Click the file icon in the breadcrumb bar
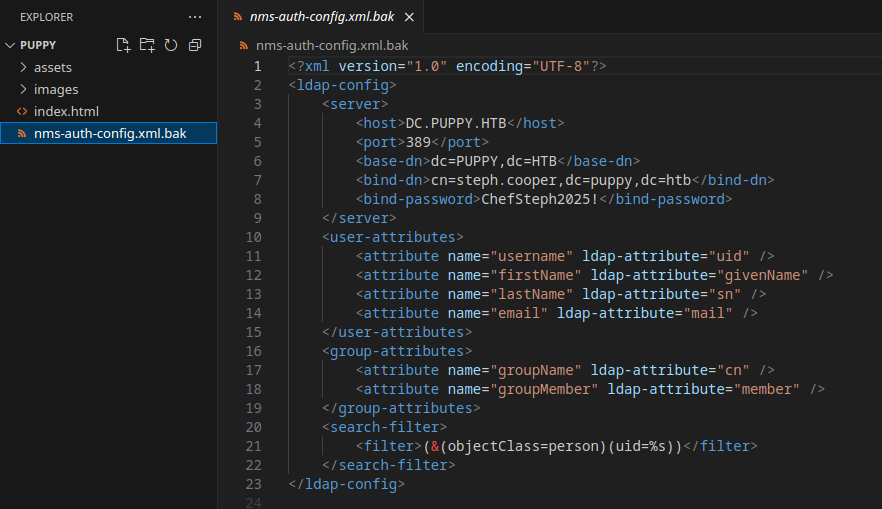 245,45
